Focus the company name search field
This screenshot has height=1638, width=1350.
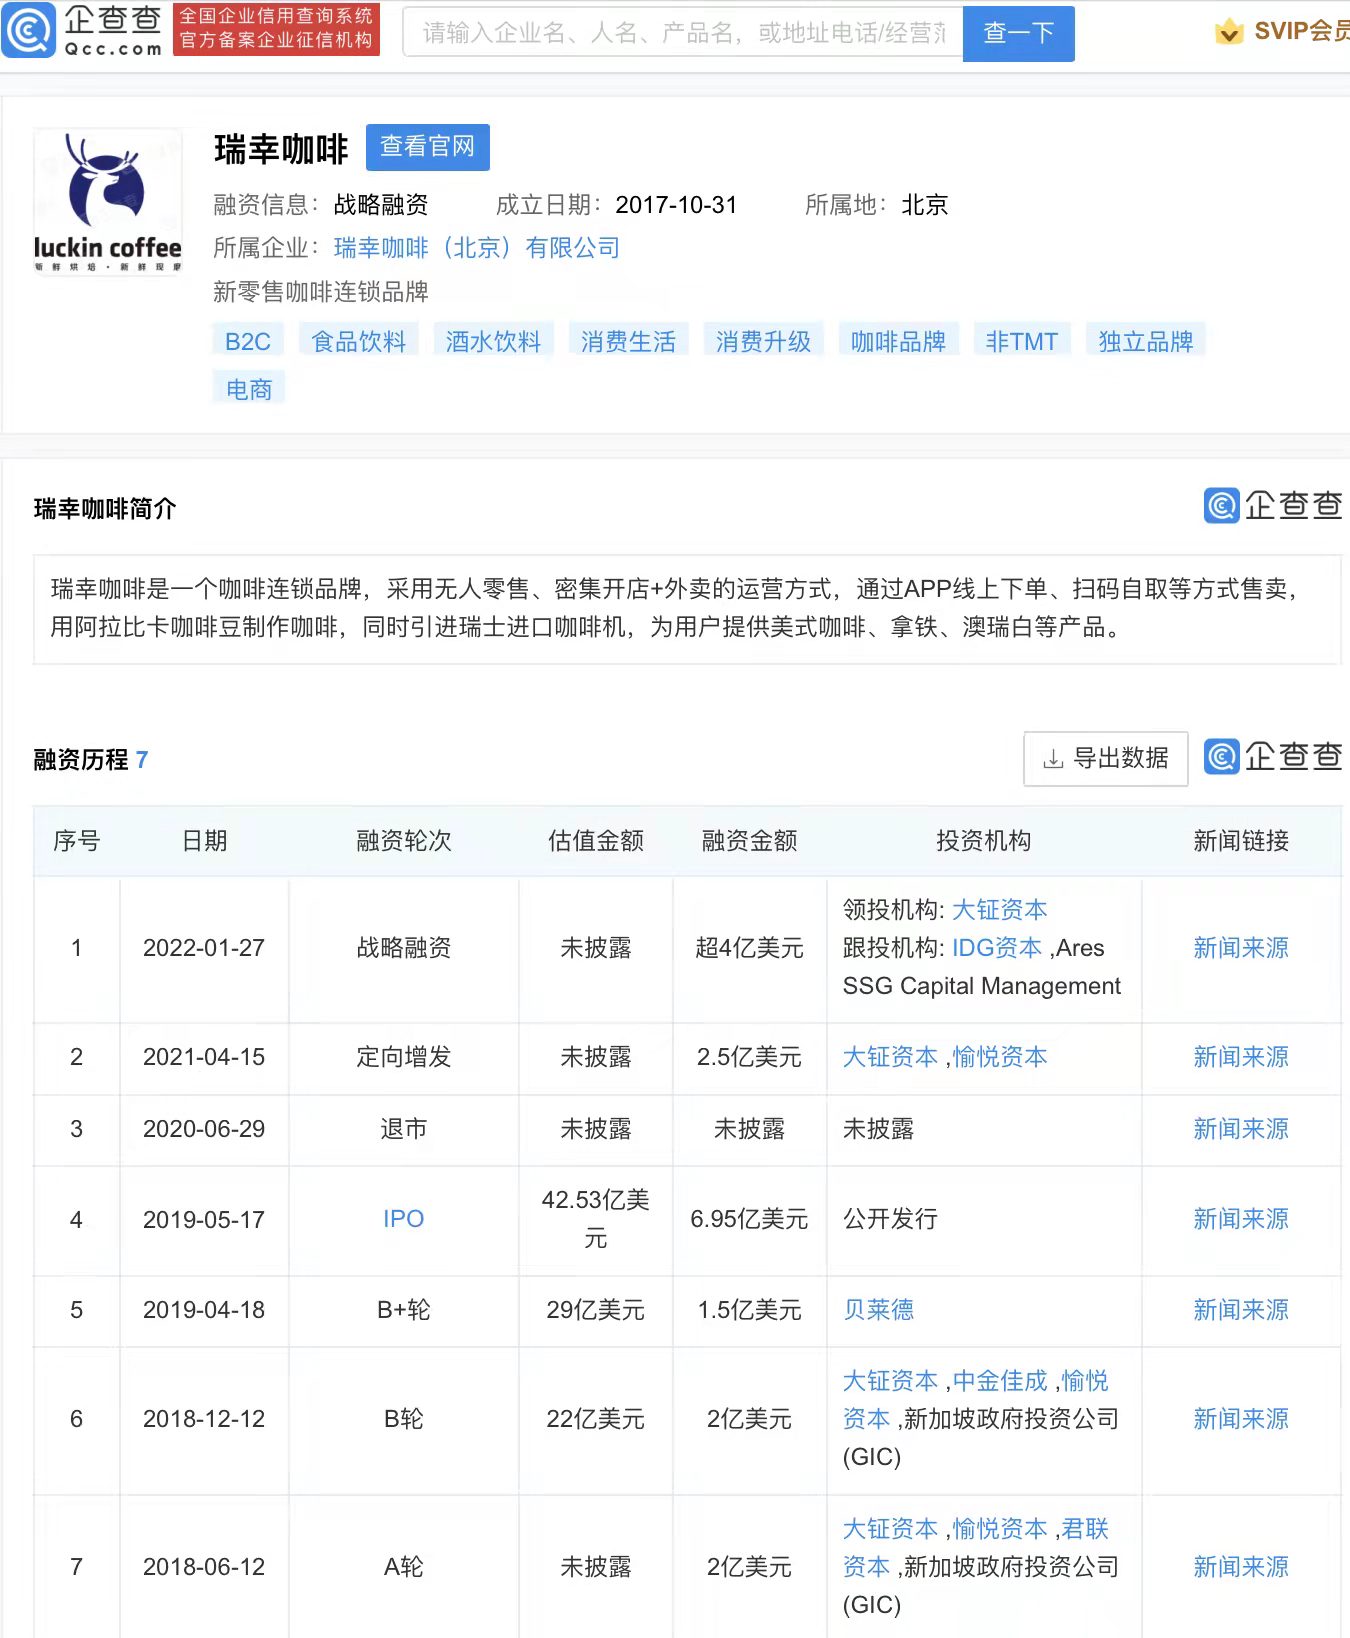[683, 33]
